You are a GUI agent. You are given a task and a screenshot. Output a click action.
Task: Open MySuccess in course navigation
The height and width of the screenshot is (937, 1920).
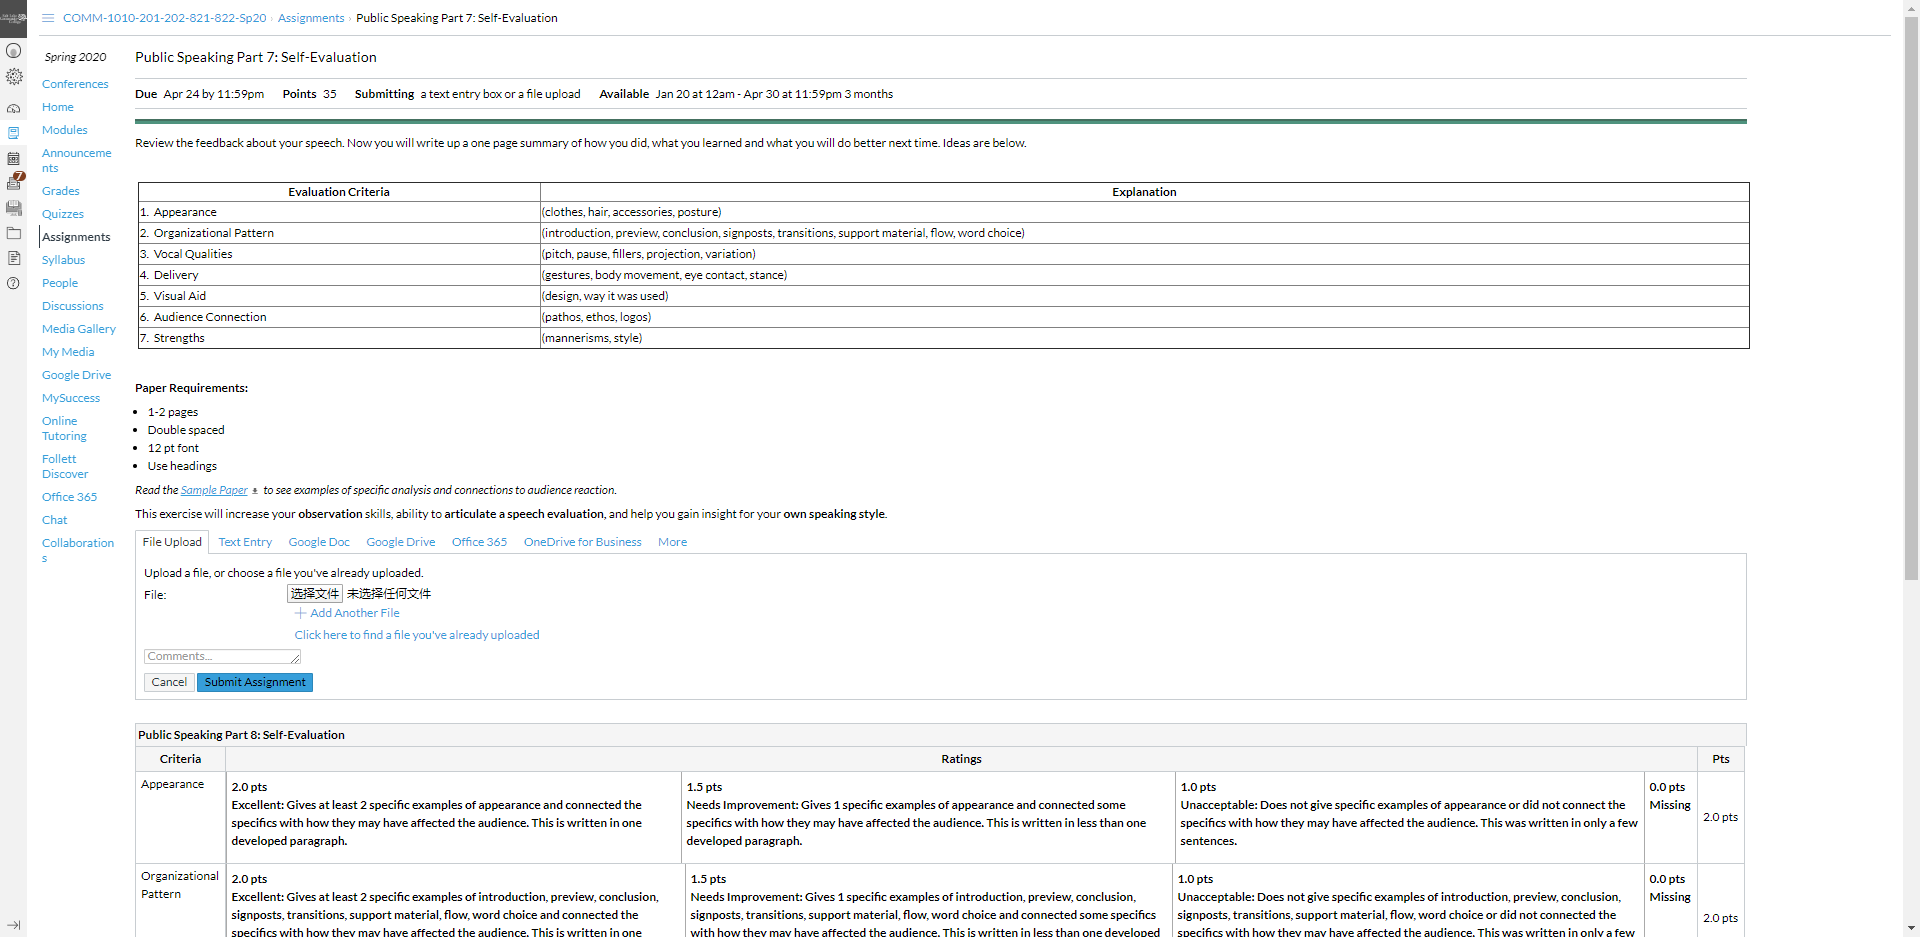tap(71, 398)
